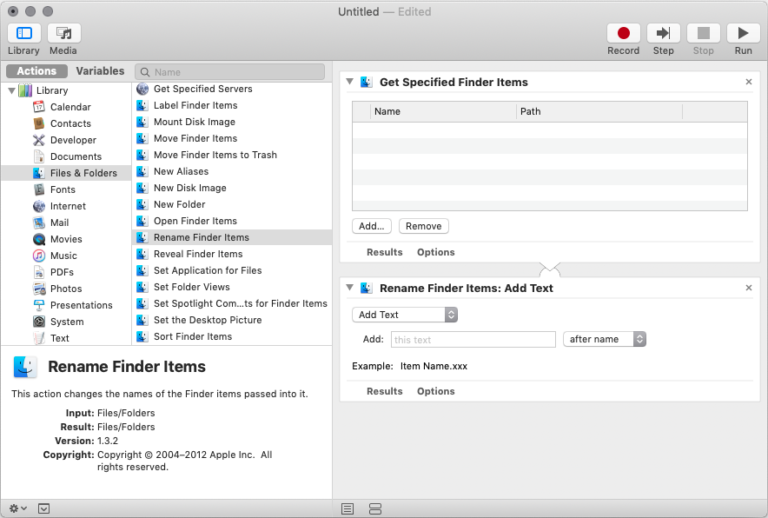Collapse the Library tree
Viewport: 768px width, 518px height.
[12, 91]
